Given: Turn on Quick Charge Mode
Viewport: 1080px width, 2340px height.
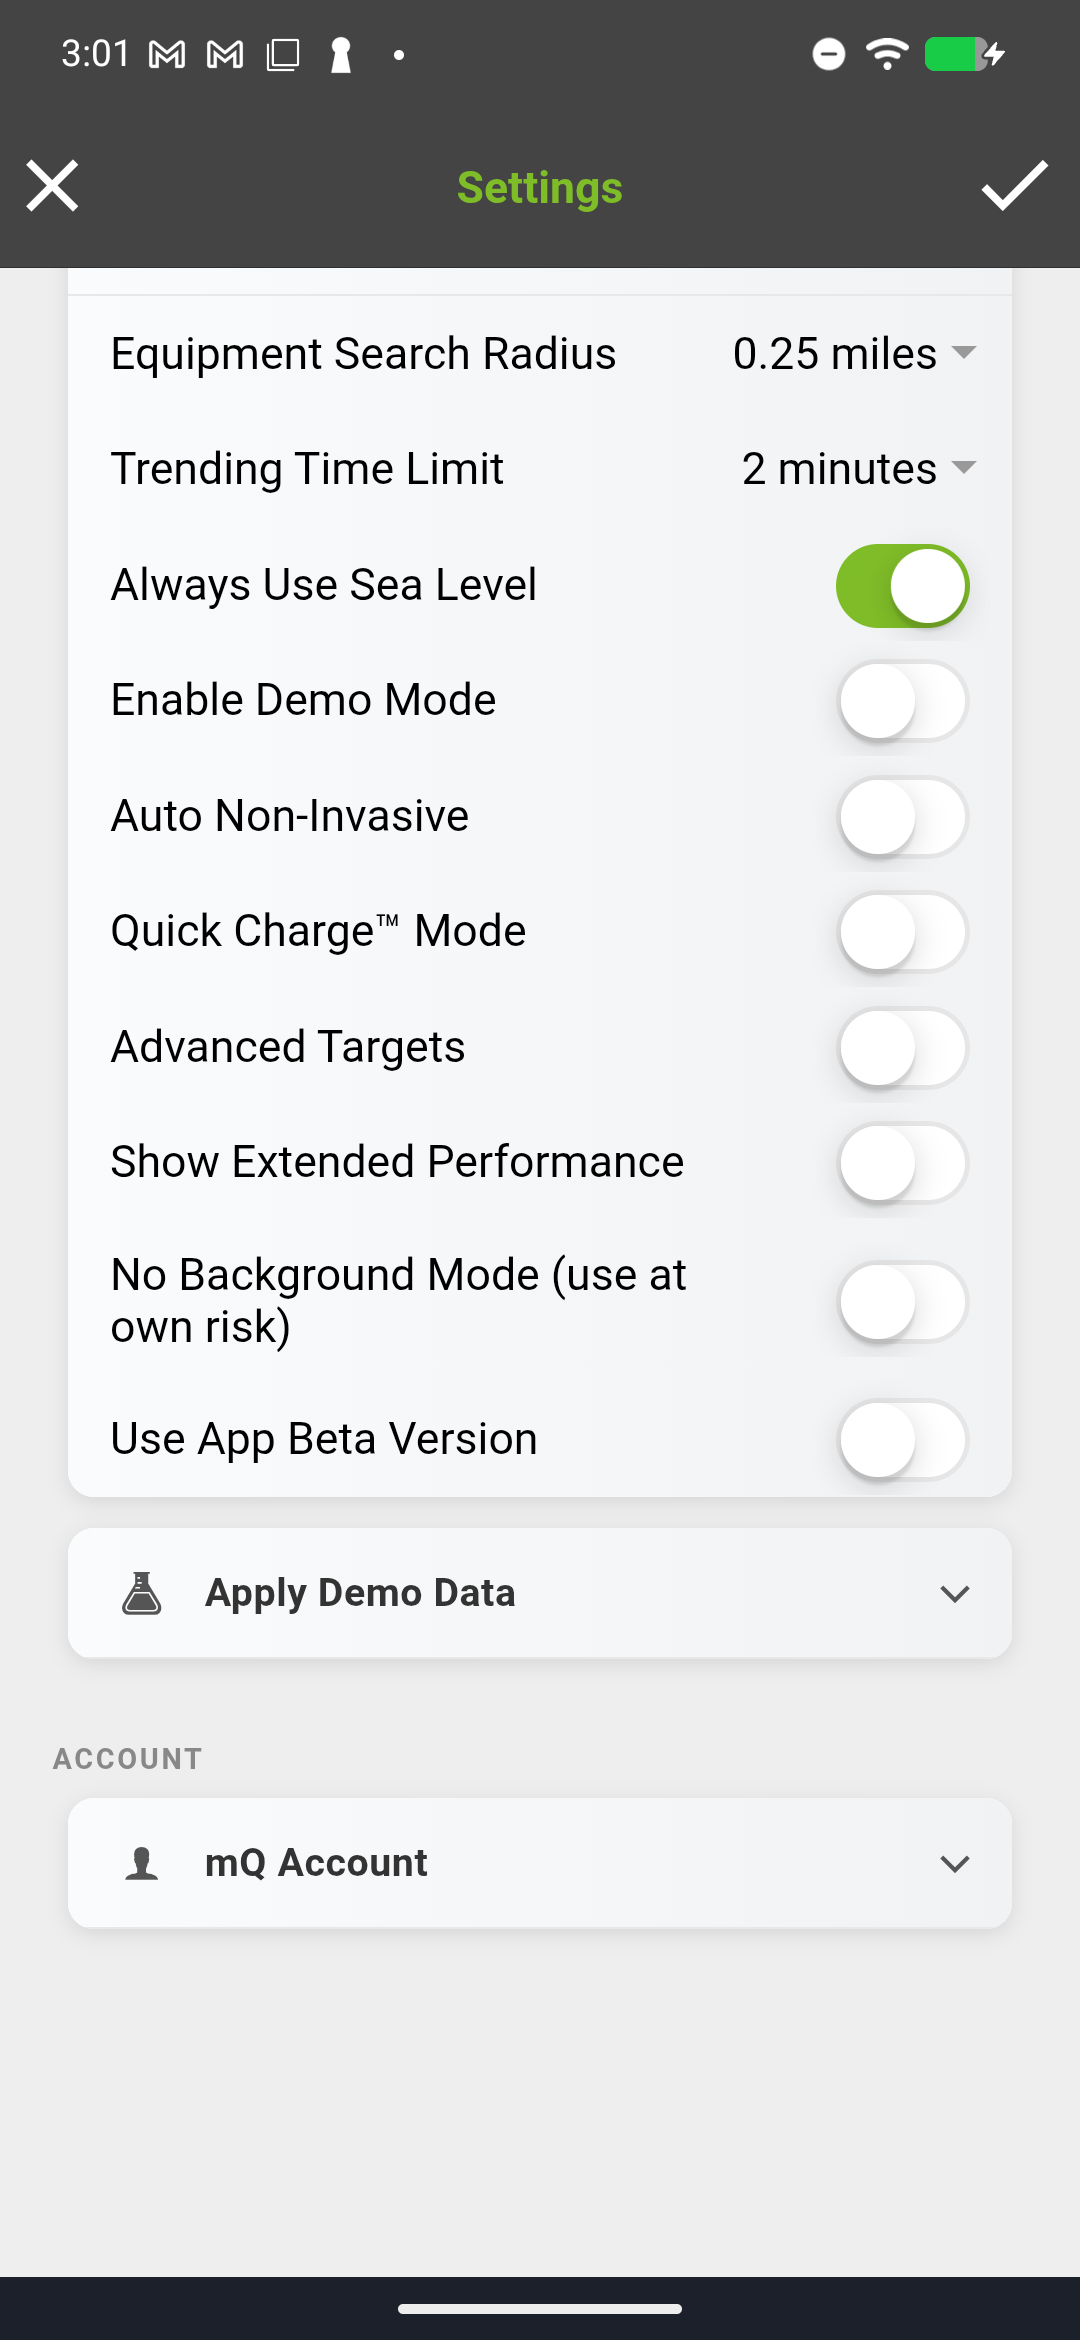Looking at the screenshot, I should click(x=901, y=932).
